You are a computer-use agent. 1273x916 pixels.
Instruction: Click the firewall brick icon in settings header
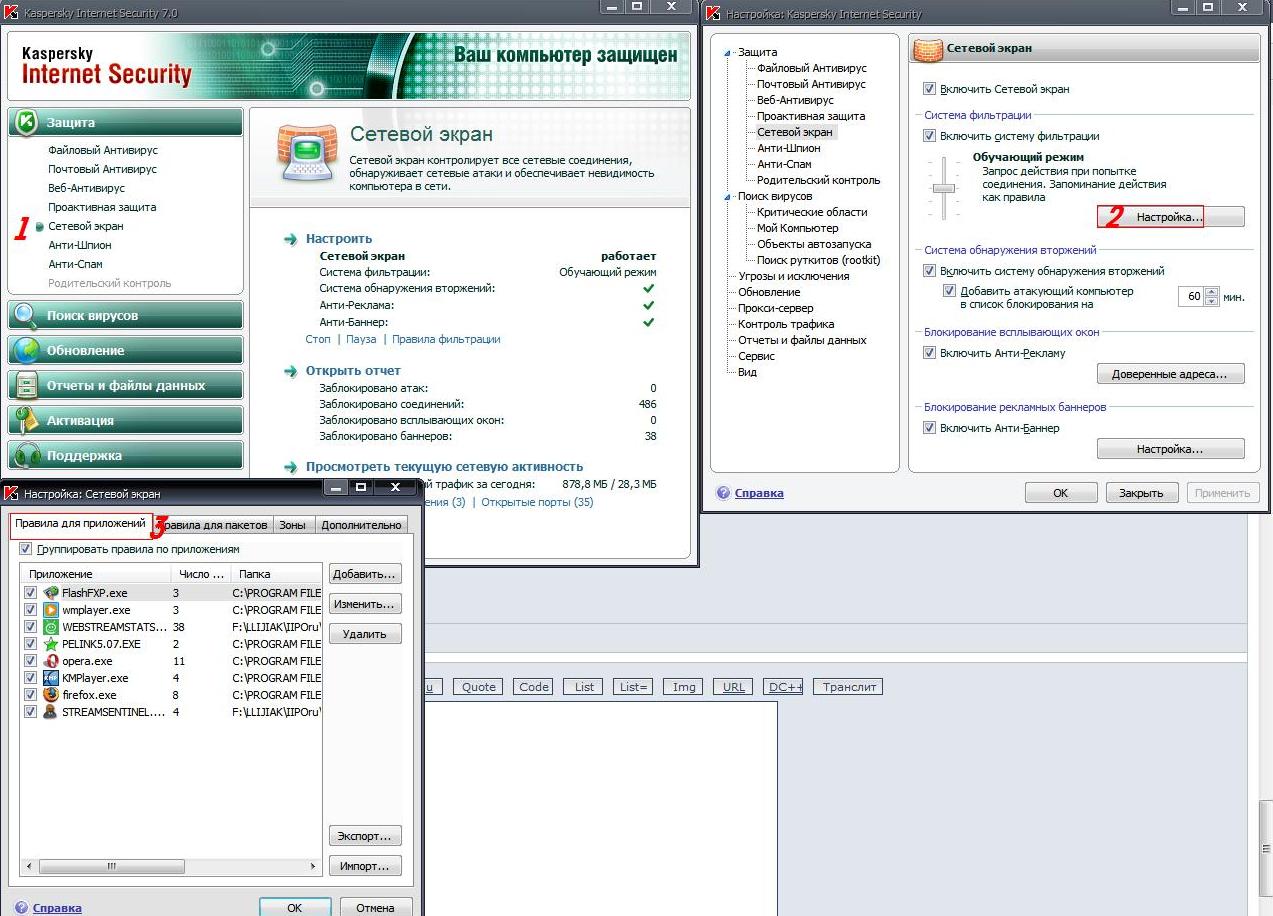point(929,48)
